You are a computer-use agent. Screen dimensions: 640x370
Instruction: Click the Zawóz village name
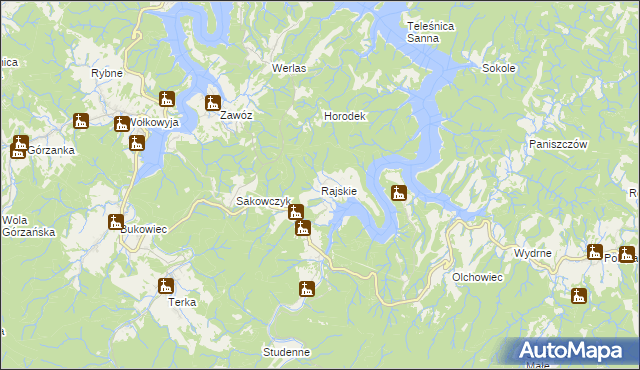[236, 115]
